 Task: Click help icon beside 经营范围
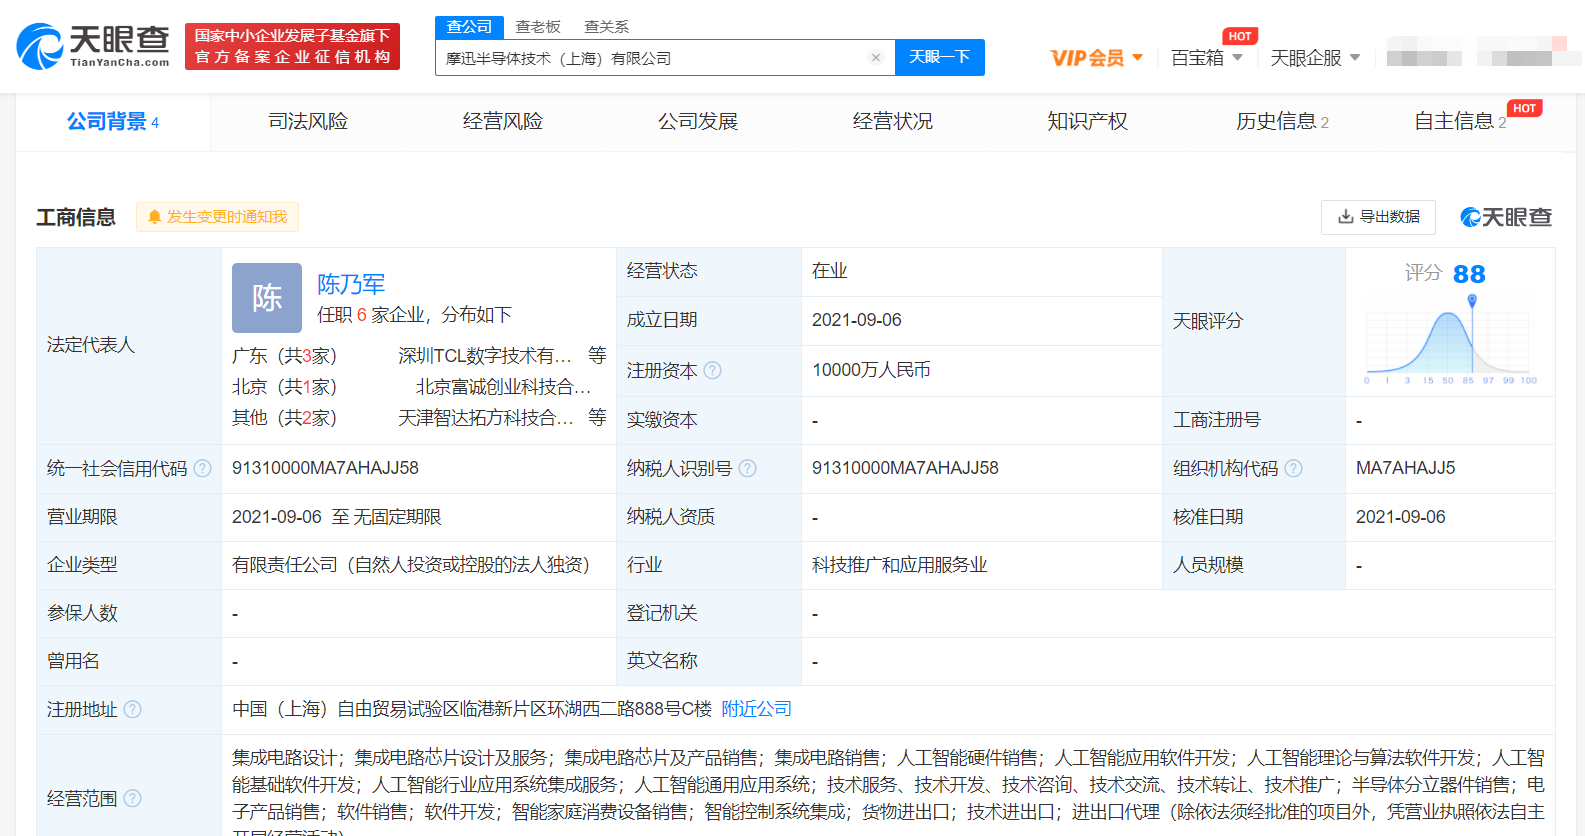pos(132,798)
